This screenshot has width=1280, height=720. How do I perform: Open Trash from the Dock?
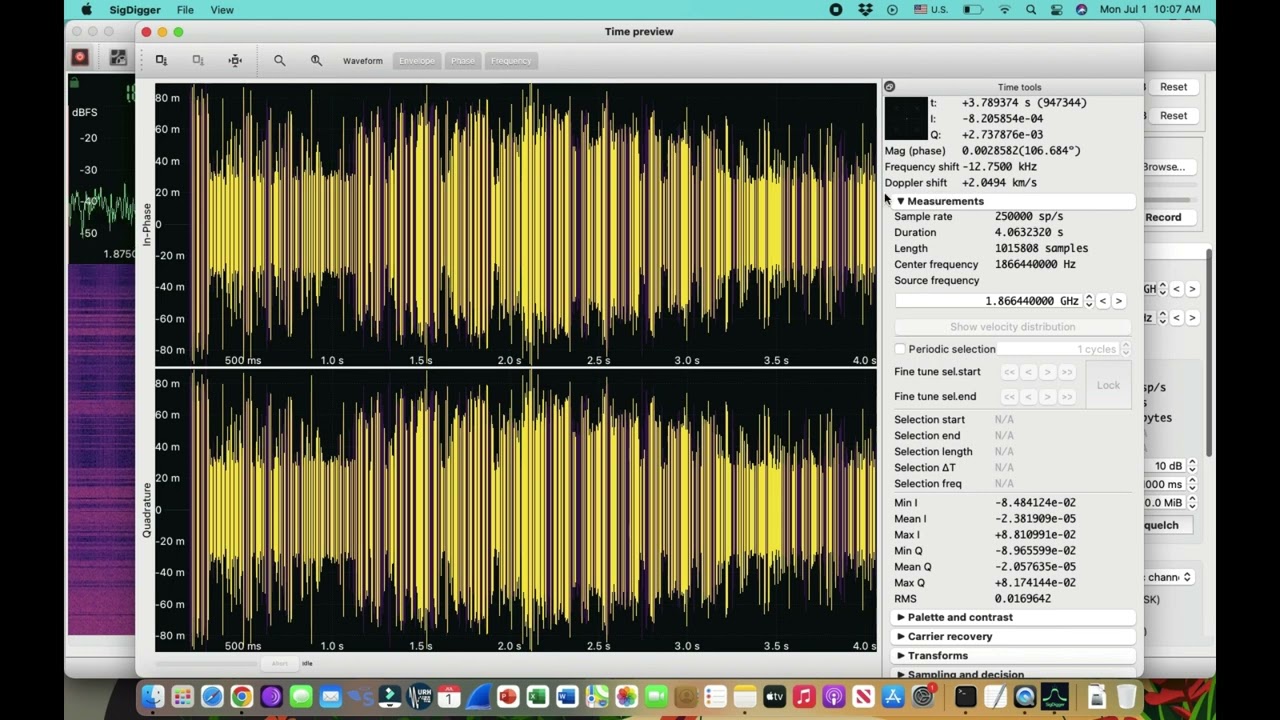1127,696
